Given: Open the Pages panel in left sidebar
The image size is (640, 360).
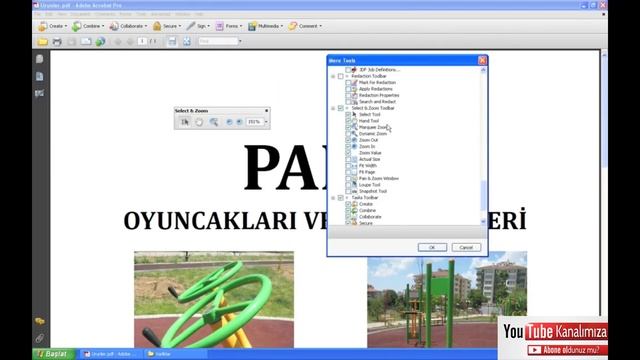Looking at the screenshot, I should tap(40, 59).
